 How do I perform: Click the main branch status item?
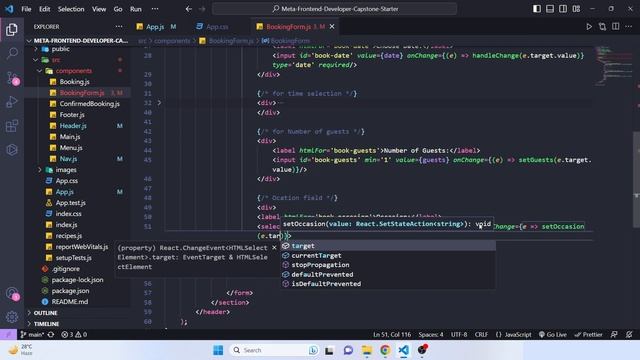pos(32,335)
